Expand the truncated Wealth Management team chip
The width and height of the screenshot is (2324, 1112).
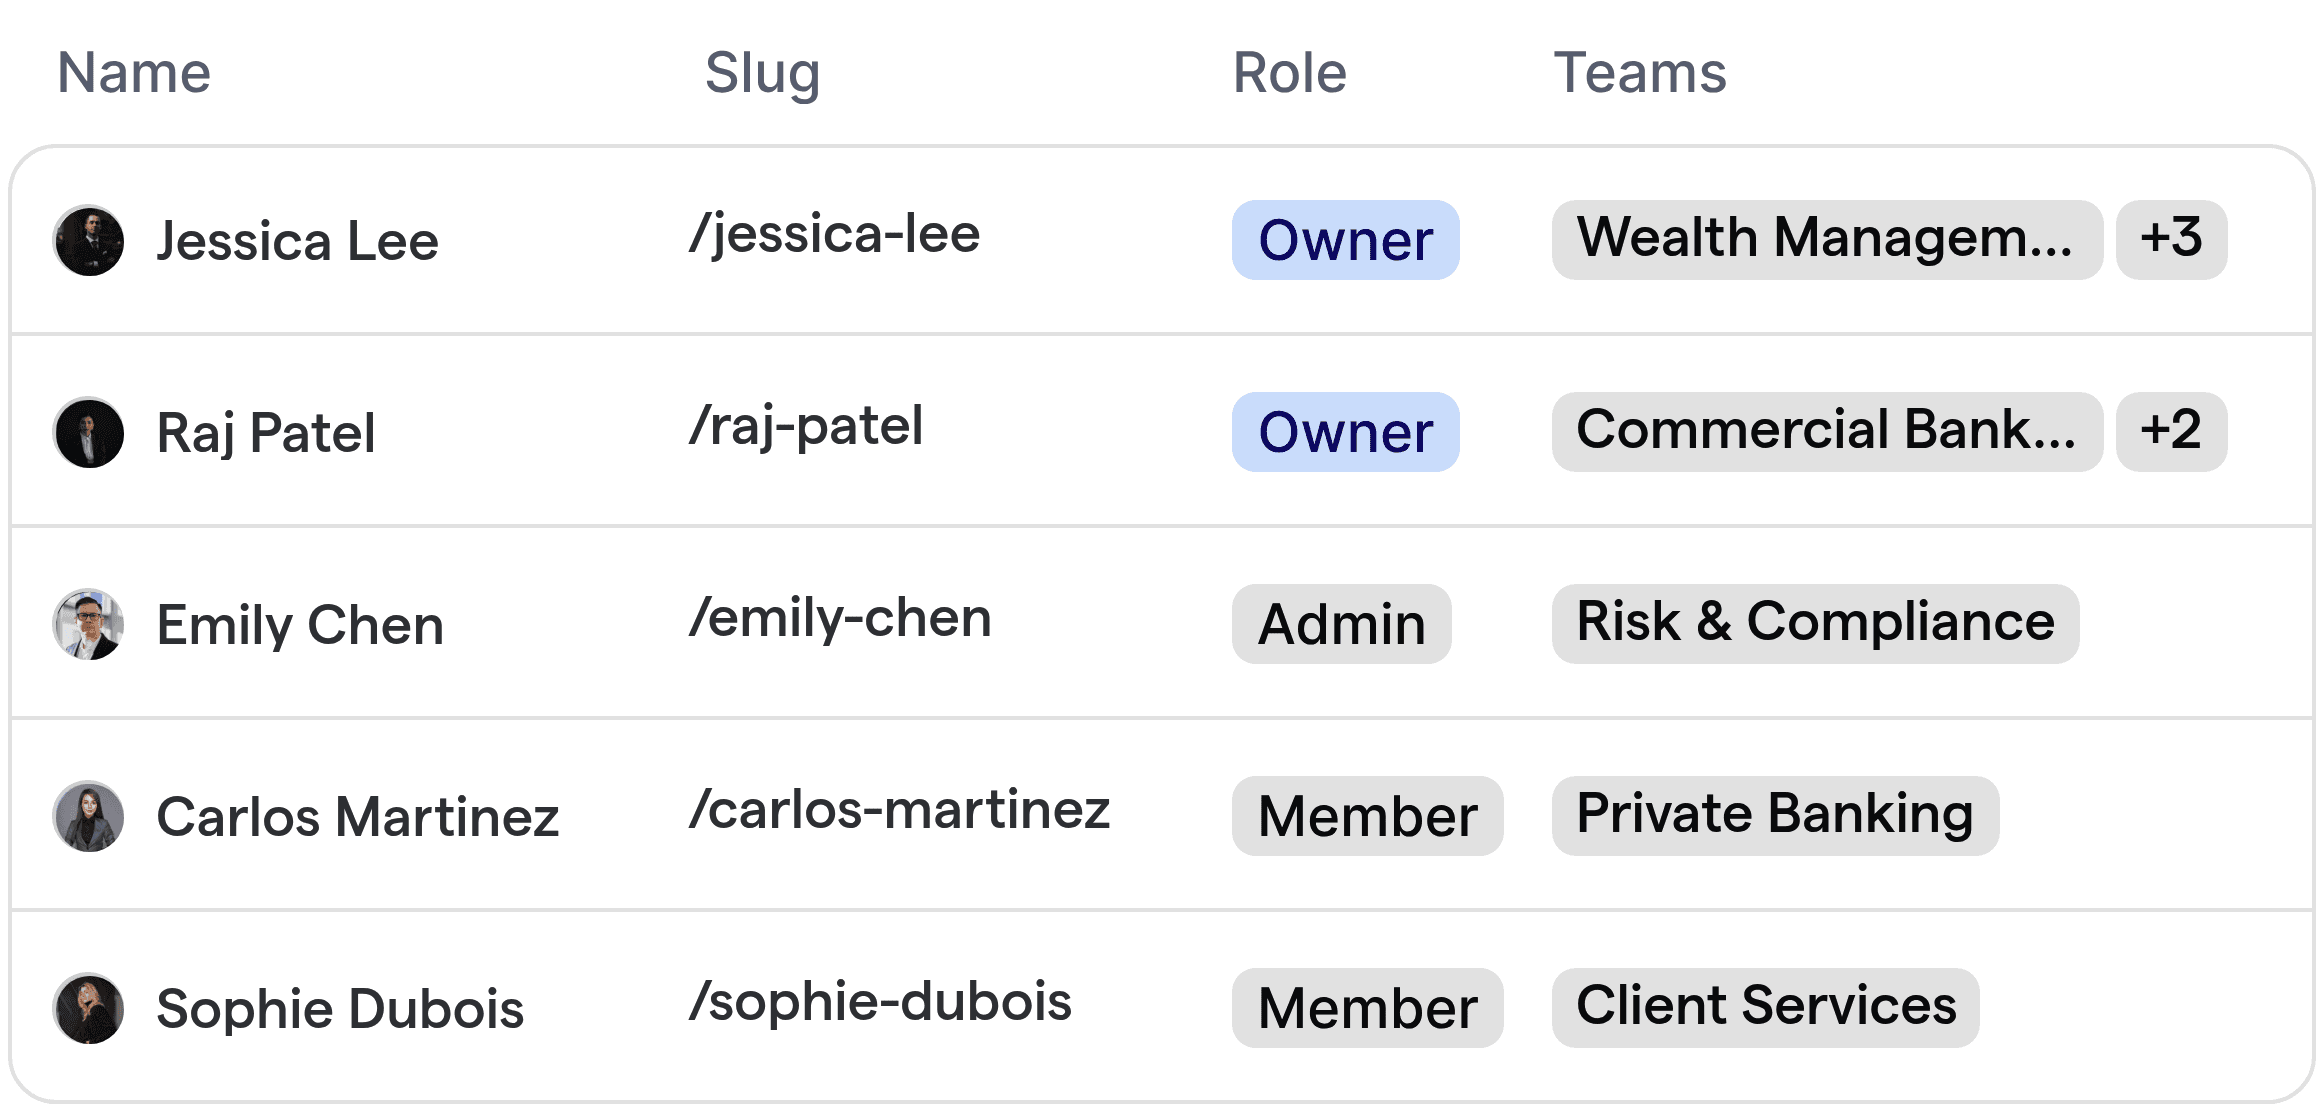click(1826, 238)
